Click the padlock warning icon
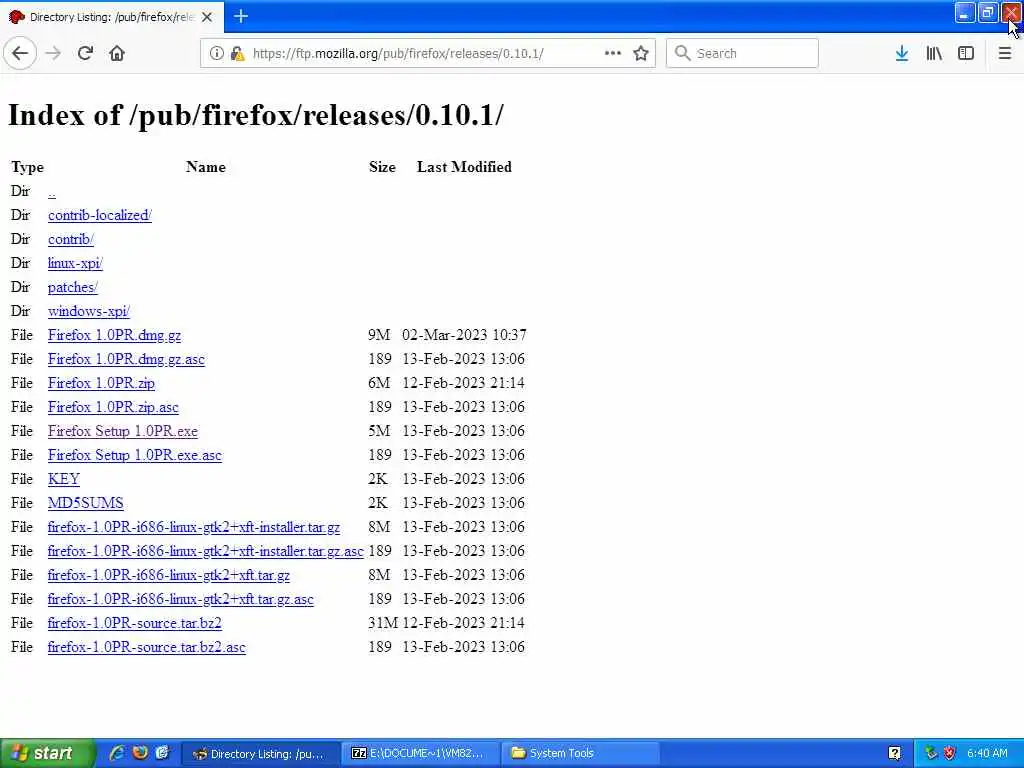 tap(238, 54)
